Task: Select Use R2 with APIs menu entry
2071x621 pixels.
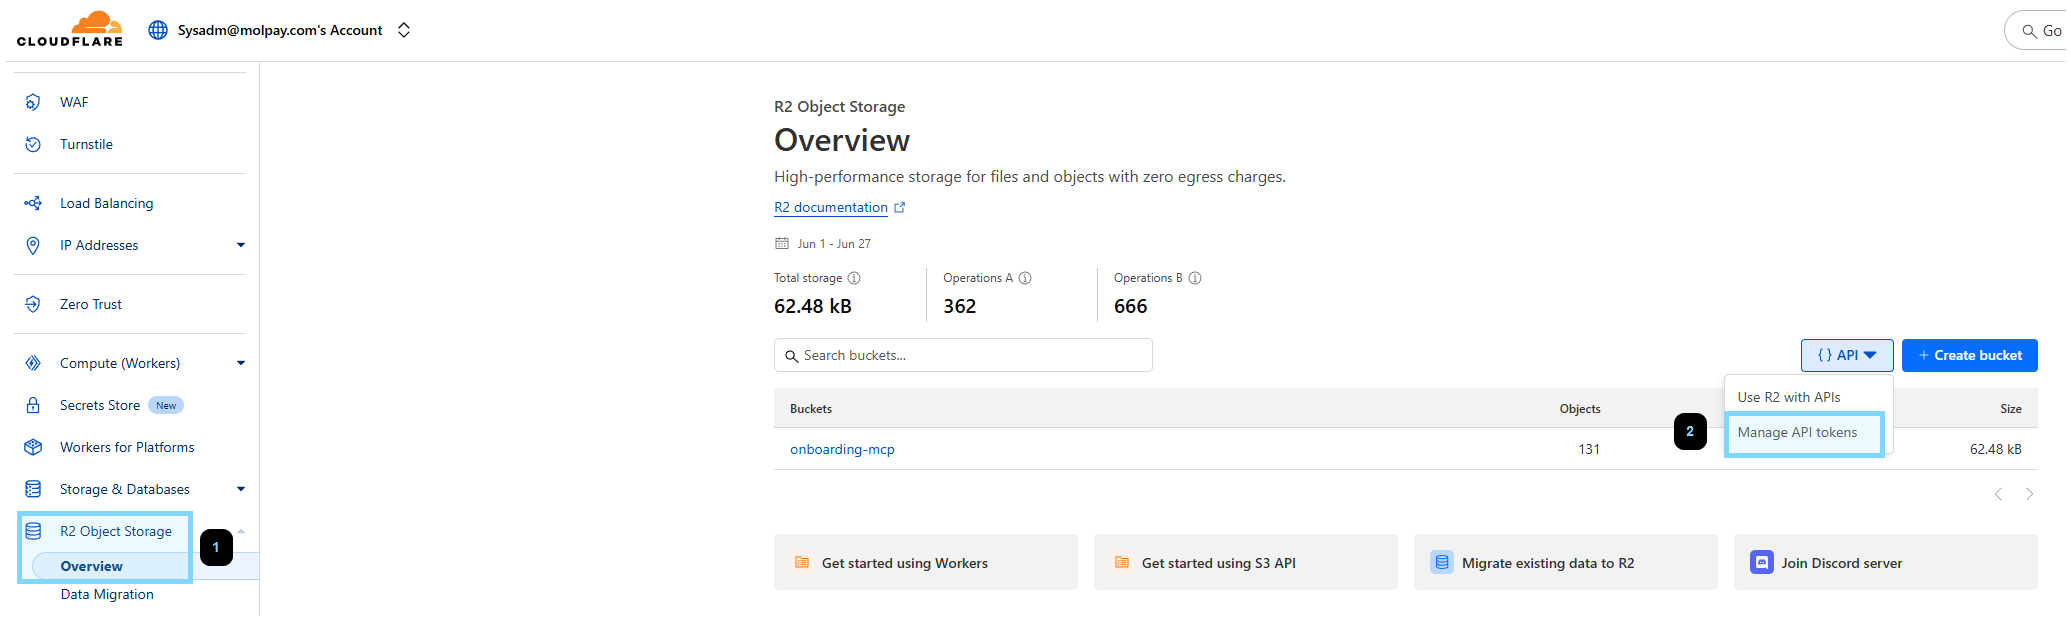Action: tap(1789, 397)
